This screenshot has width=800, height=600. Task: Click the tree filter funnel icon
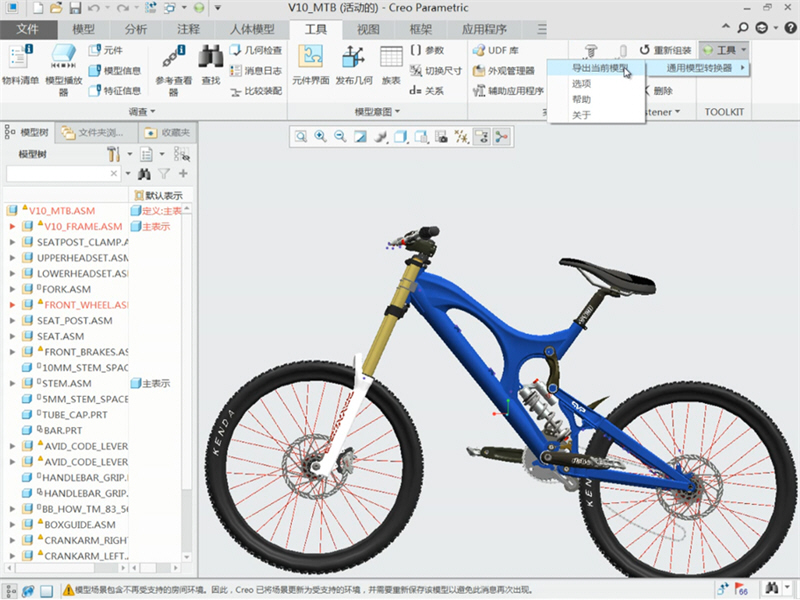pos(163,174)
